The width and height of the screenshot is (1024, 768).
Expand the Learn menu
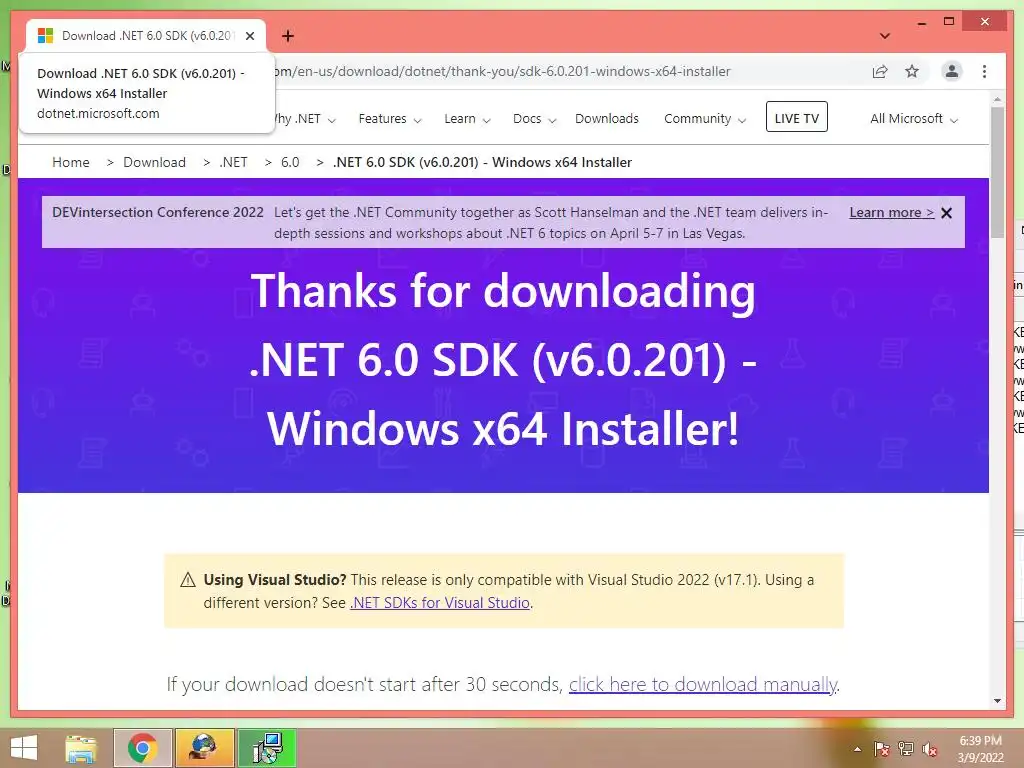coord(467,119)
